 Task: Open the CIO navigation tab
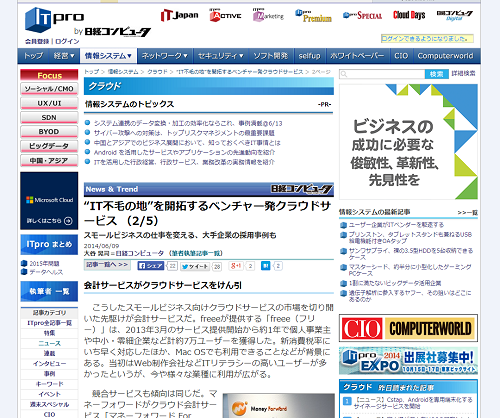pos(401,56)
